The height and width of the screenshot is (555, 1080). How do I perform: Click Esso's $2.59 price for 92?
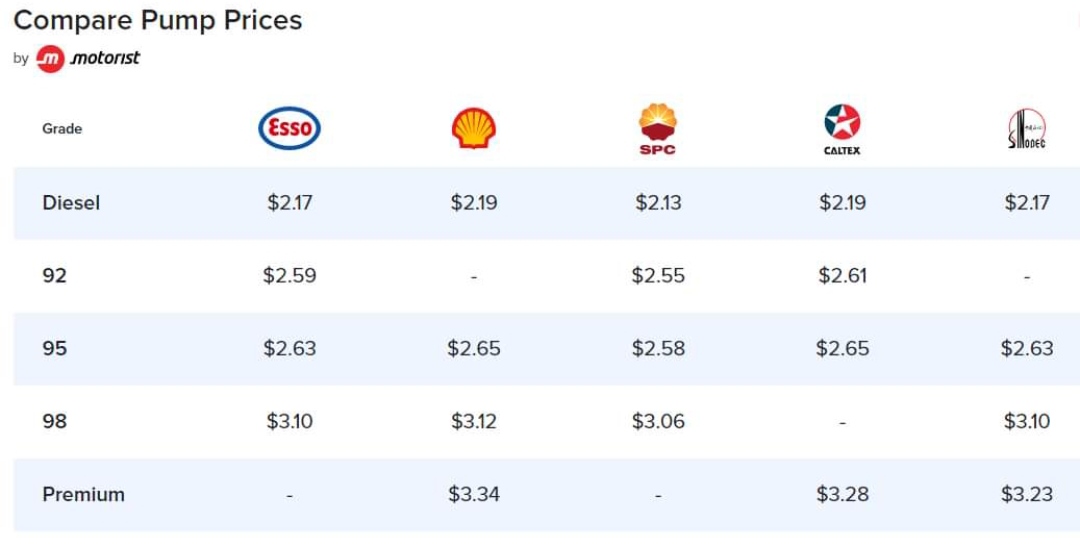point(289,275)
